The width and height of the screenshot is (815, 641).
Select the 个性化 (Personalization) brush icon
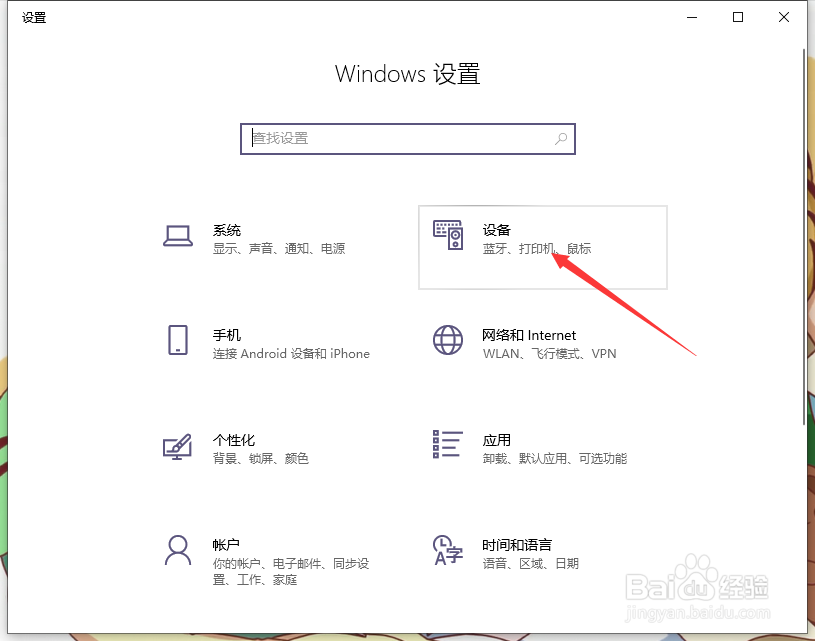point(177,447)
